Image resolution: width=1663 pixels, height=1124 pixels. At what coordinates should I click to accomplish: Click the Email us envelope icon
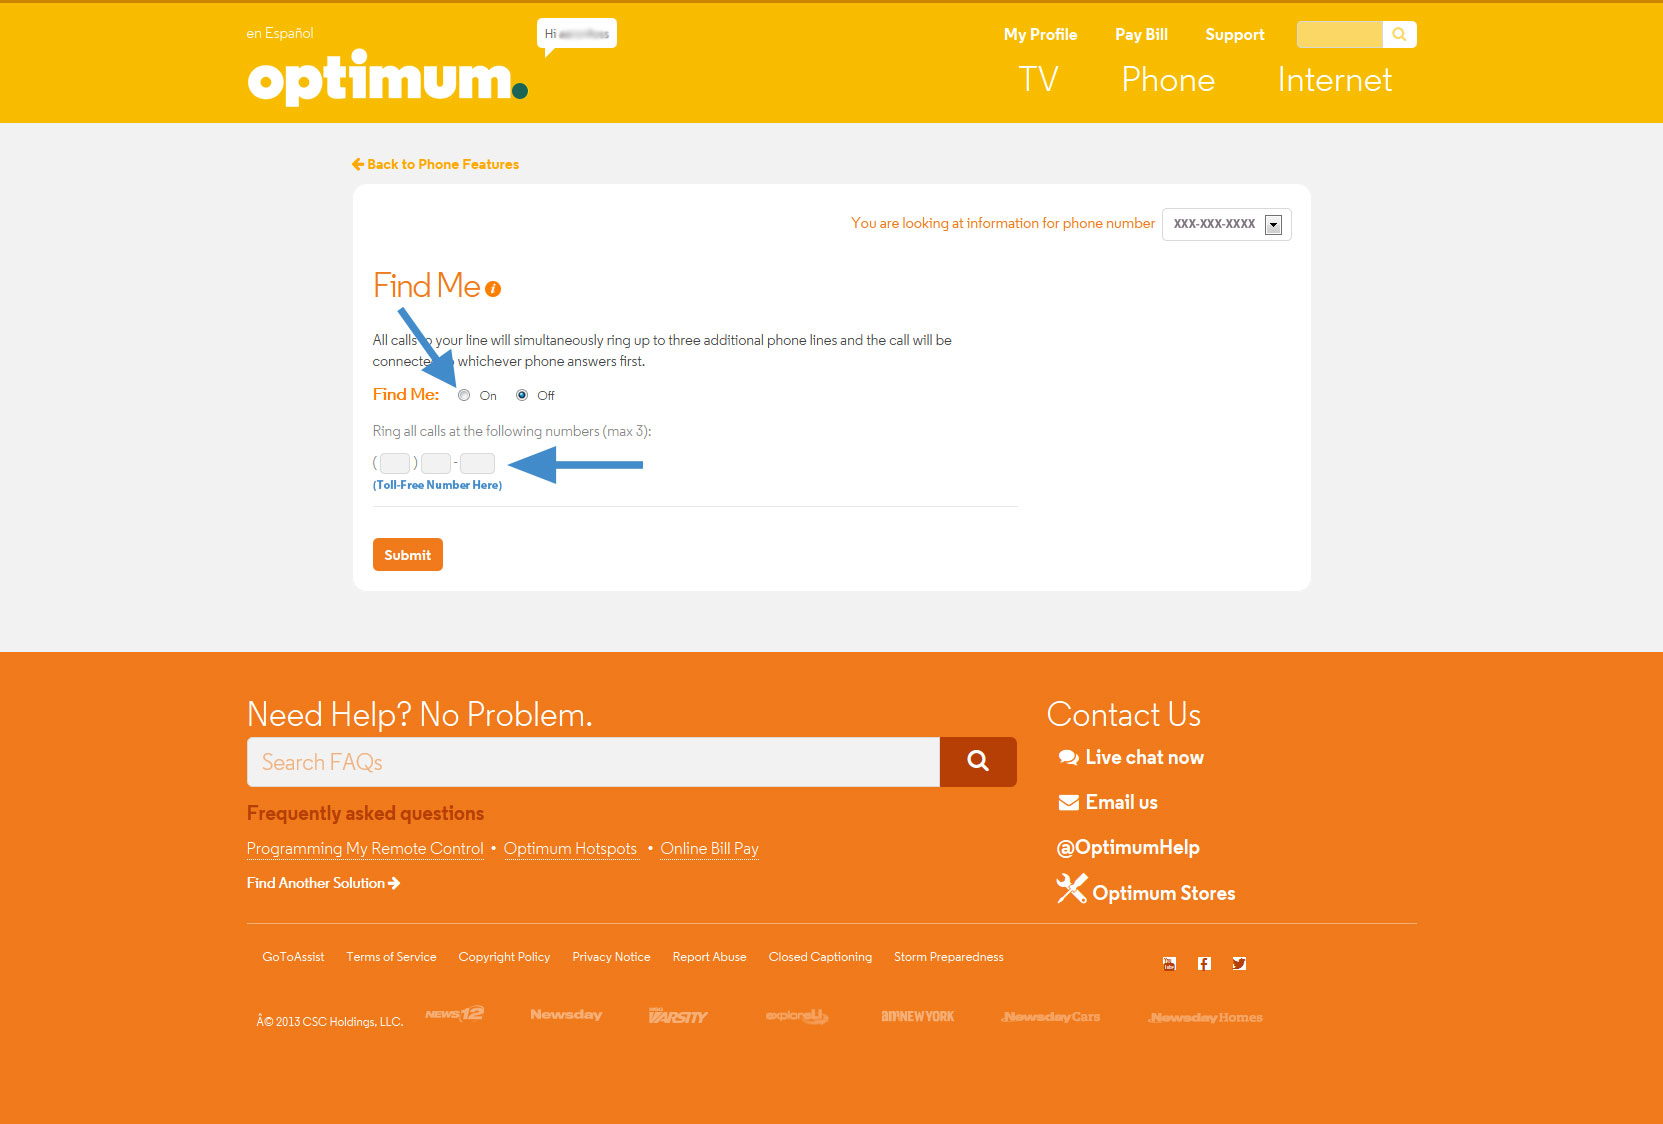click(x=1068, y=803)
